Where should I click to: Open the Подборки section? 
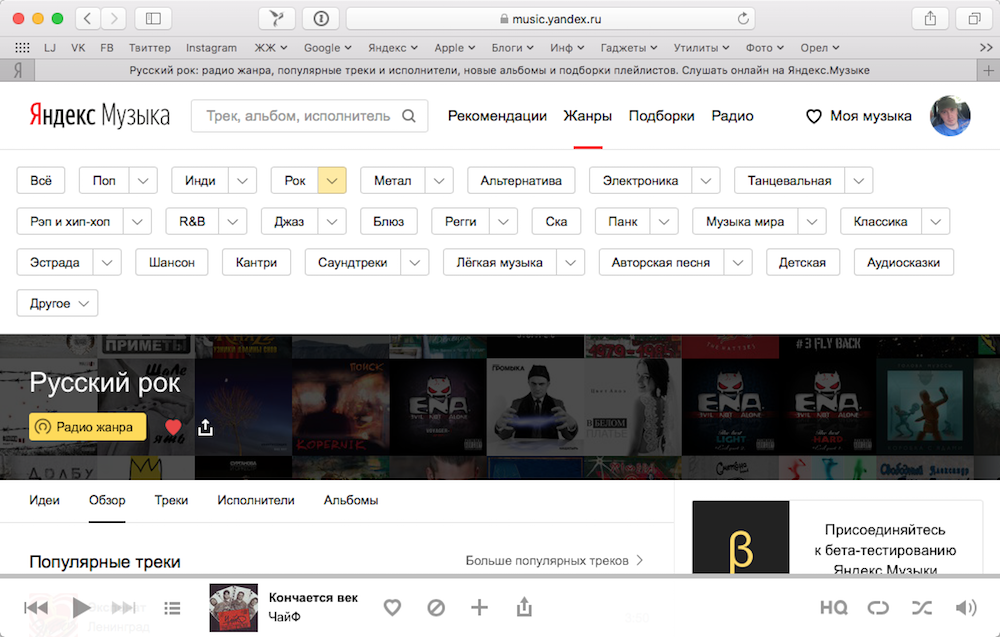coord(661,116)
